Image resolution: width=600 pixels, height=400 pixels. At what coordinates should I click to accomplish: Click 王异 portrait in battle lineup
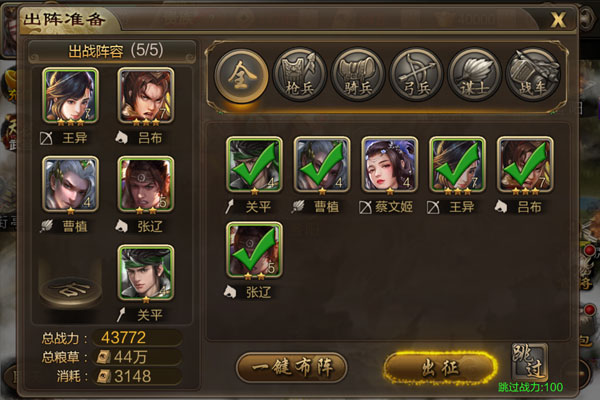(x=70, y=96)
